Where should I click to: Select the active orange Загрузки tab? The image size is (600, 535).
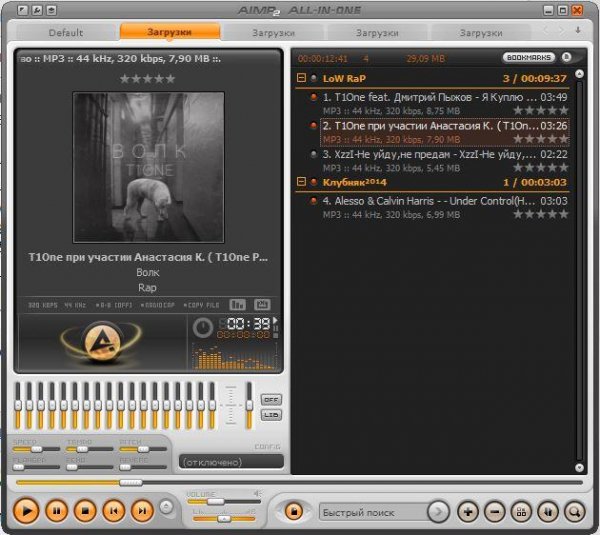[x=170, y=32]
